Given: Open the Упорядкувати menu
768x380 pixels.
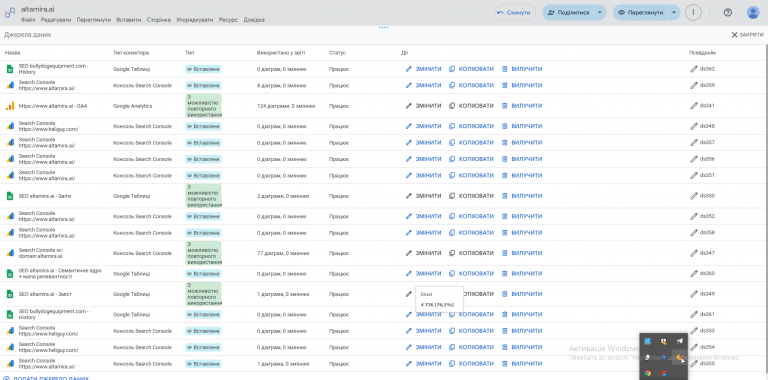Looking at the screenshot, I should point(194,20).
